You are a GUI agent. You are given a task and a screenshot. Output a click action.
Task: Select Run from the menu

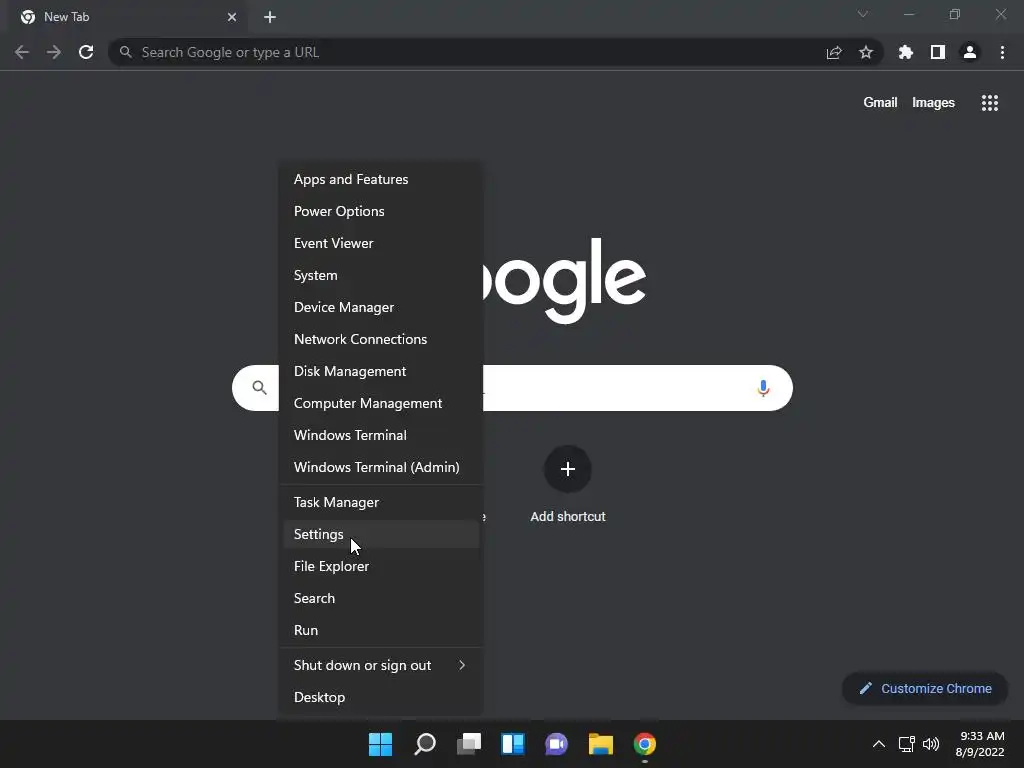tap(381, 630)
